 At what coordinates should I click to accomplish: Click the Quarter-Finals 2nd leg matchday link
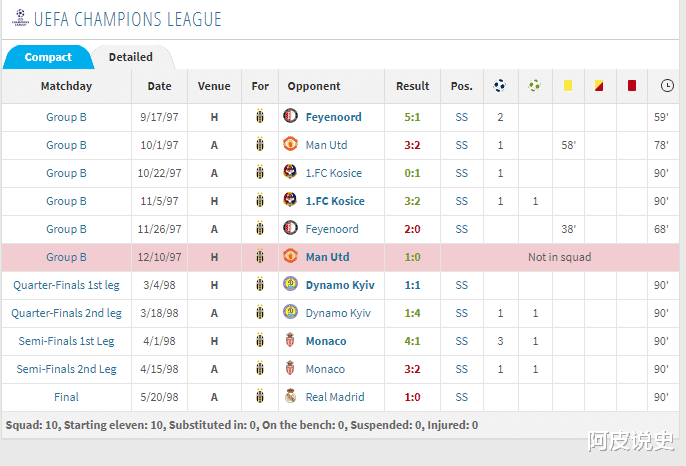66,313
